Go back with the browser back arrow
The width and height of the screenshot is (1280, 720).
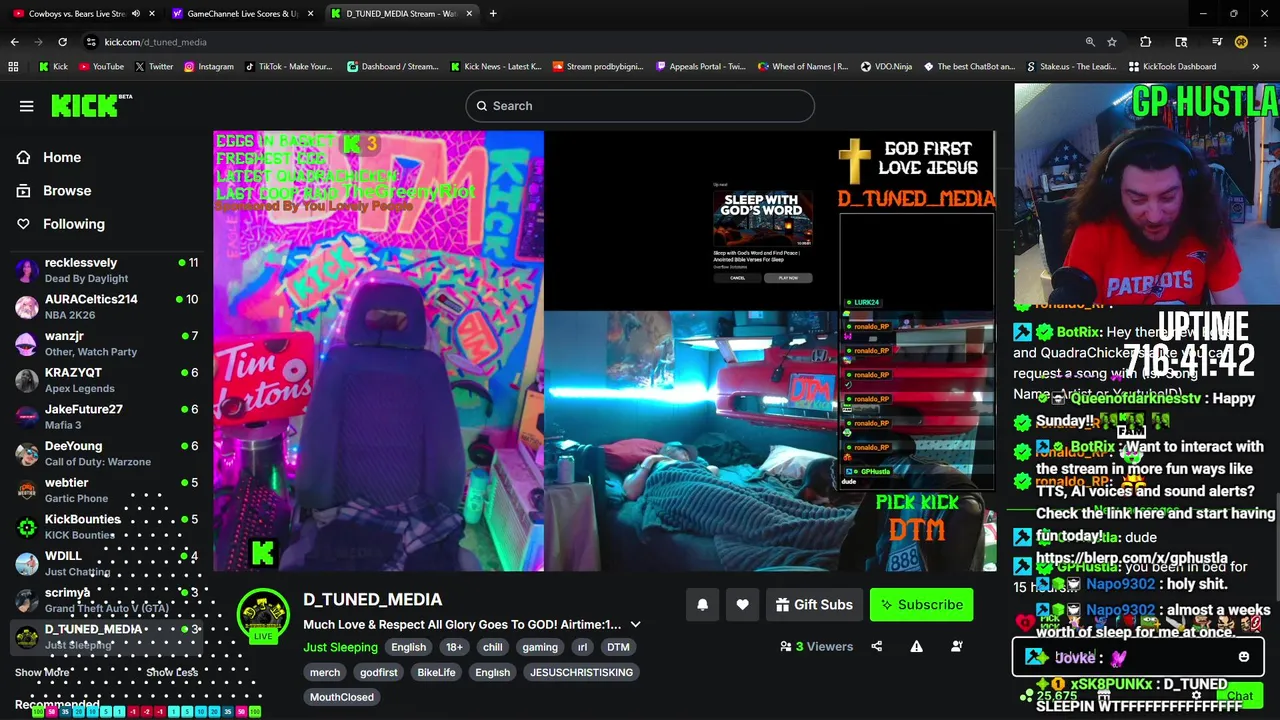pos(14,42)
